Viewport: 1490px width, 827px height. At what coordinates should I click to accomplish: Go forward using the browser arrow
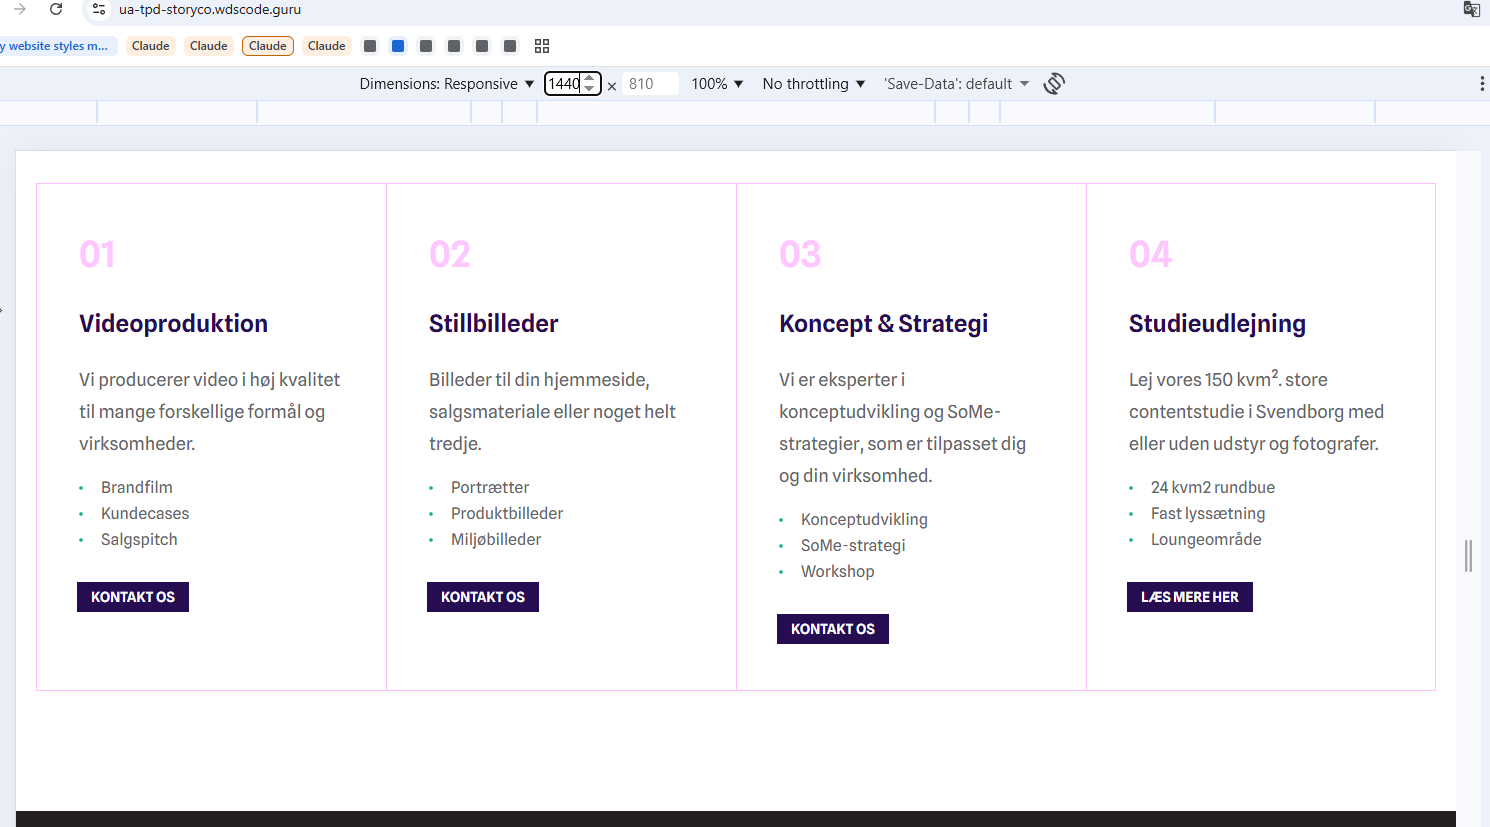click(x=20, y=9)
